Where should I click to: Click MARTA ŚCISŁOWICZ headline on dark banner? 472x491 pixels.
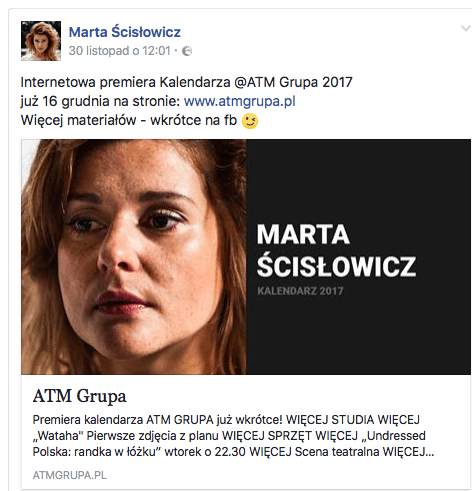(x=336, y=250)
